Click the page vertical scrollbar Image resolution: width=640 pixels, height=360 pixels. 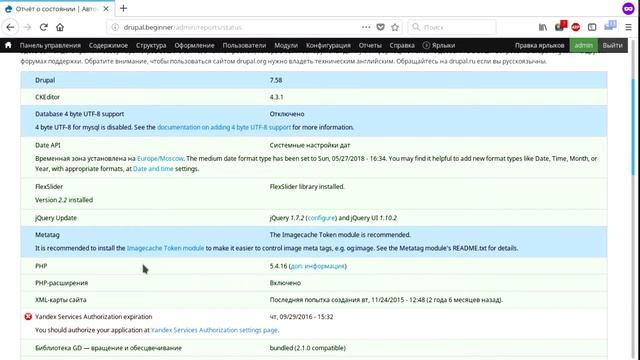[634, 127]
